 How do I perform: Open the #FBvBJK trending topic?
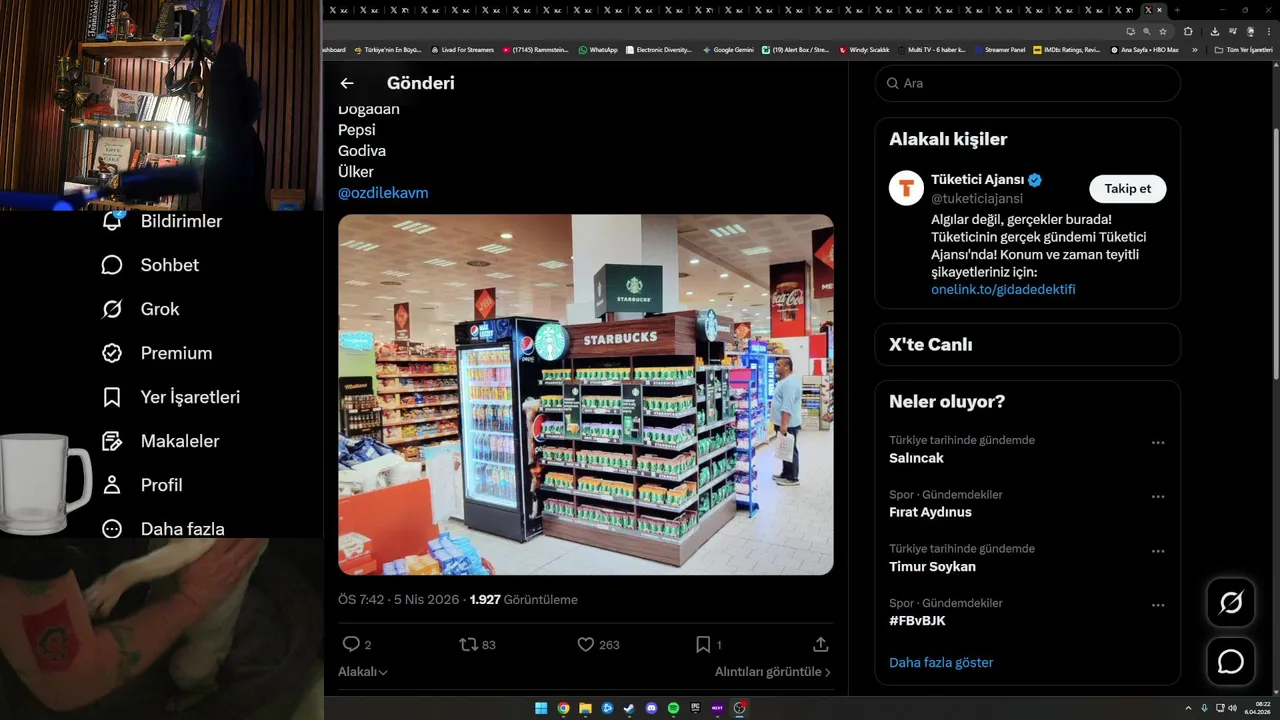[x=1027, y=612]
